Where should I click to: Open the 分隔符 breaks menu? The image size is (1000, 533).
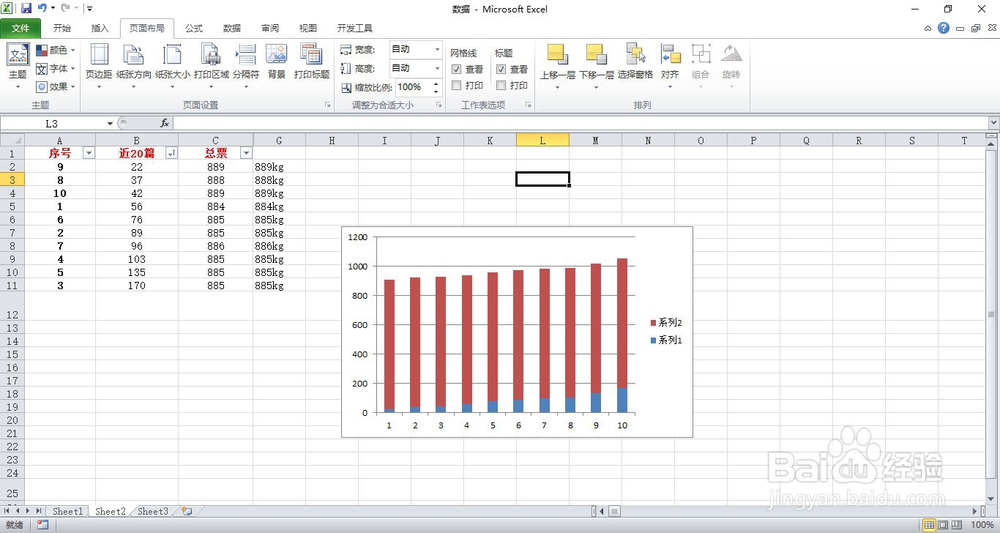[246, 67]
